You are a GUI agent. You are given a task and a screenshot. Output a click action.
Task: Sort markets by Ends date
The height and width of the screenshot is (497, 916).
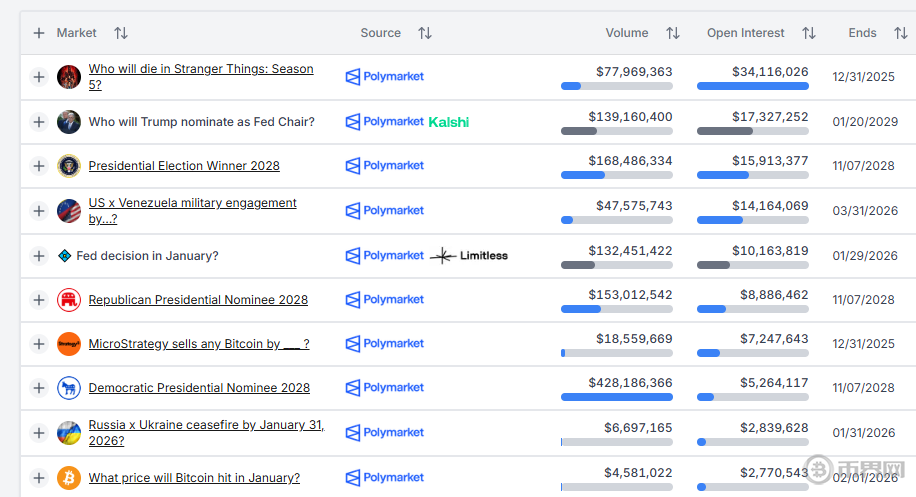(x=899, y=33)
